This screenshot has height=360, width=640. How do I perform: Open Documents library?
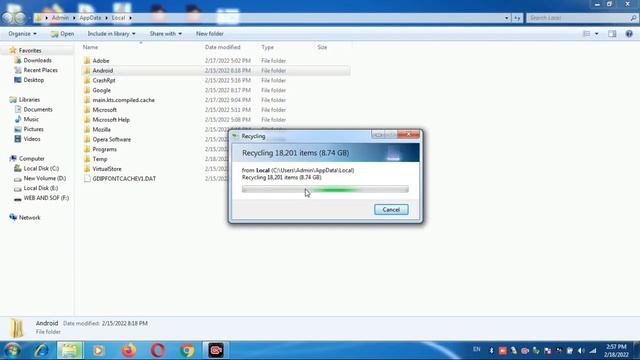coord(38,109)
